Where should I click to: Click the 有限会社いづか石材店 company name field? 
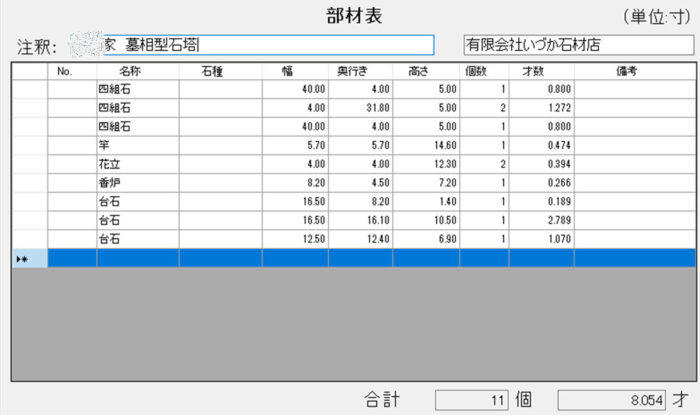pyautogui.click(x=575, y=46)
